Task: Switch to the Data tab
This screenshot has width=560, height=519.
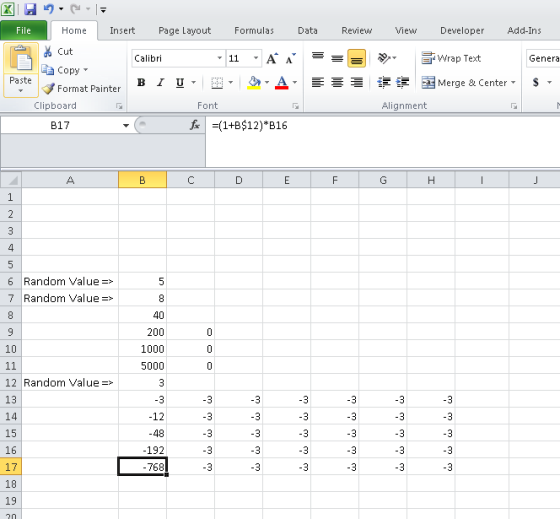Action: (308, 31)
